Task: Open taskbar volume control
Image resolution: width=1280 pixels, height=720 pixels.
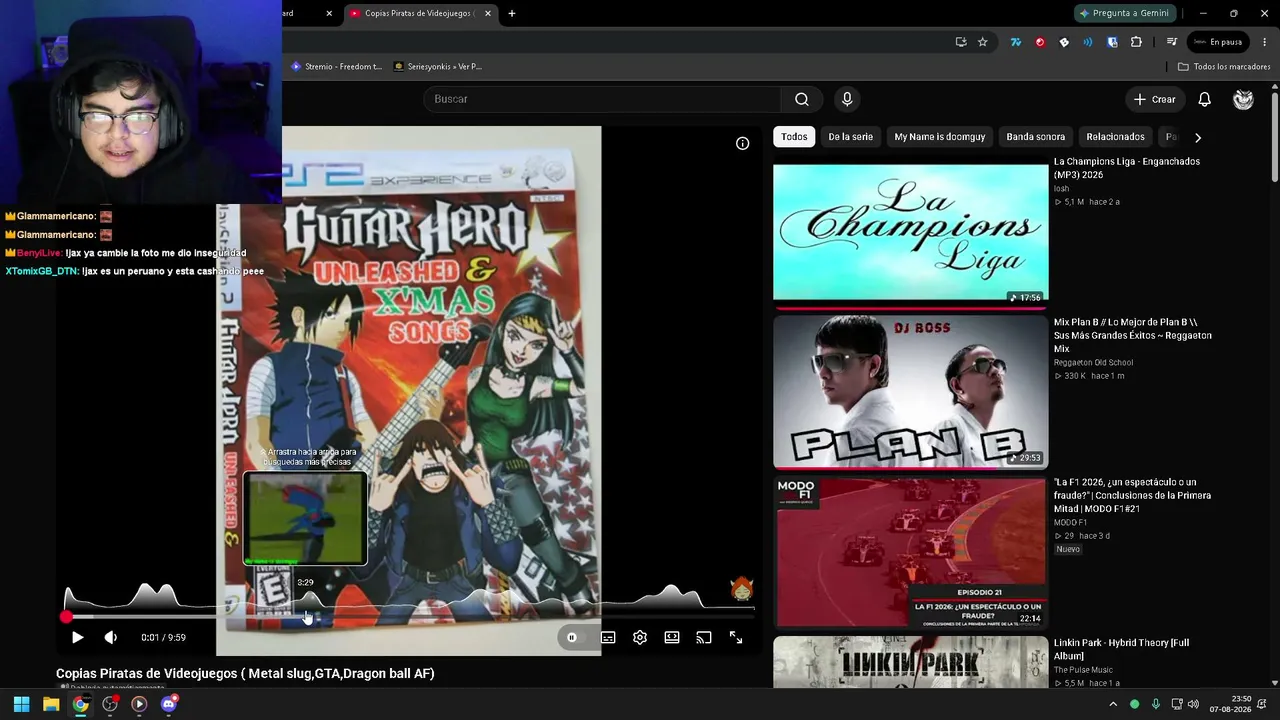Action: [x=1193, y=704]
